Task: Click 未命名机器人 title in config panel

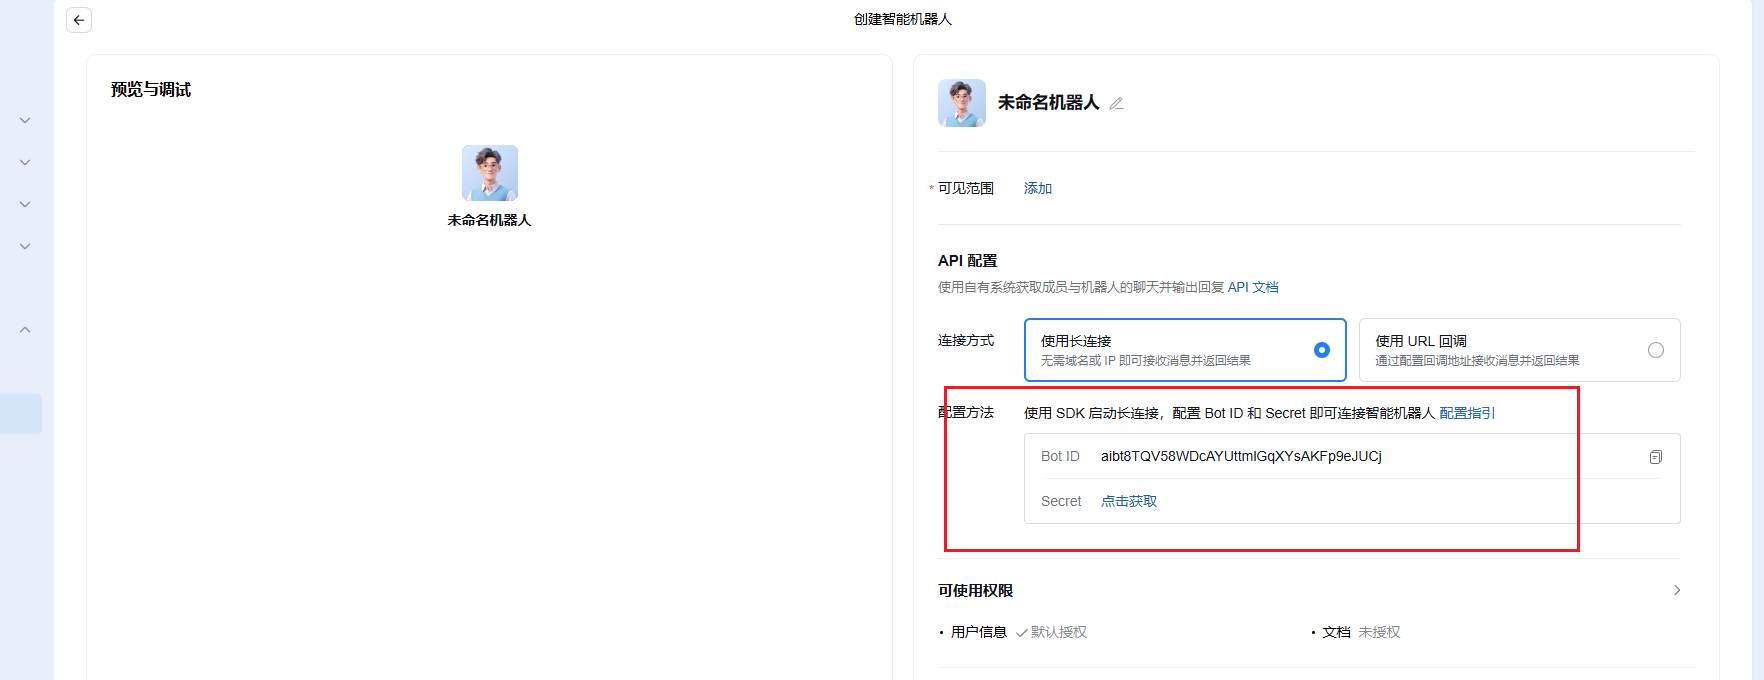Action: (x=1048, y=103)
